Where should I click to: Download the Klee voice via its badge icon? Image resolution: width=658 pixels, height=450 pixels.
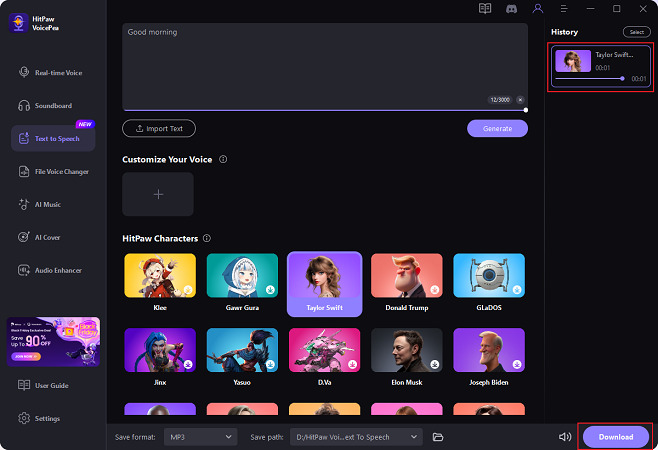tap(188, 290)
